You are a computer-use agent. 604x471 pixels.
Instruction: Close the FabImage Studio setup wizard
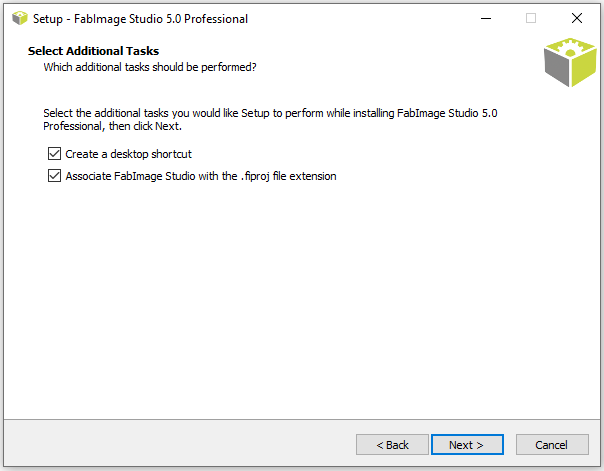tap(577, 18)
